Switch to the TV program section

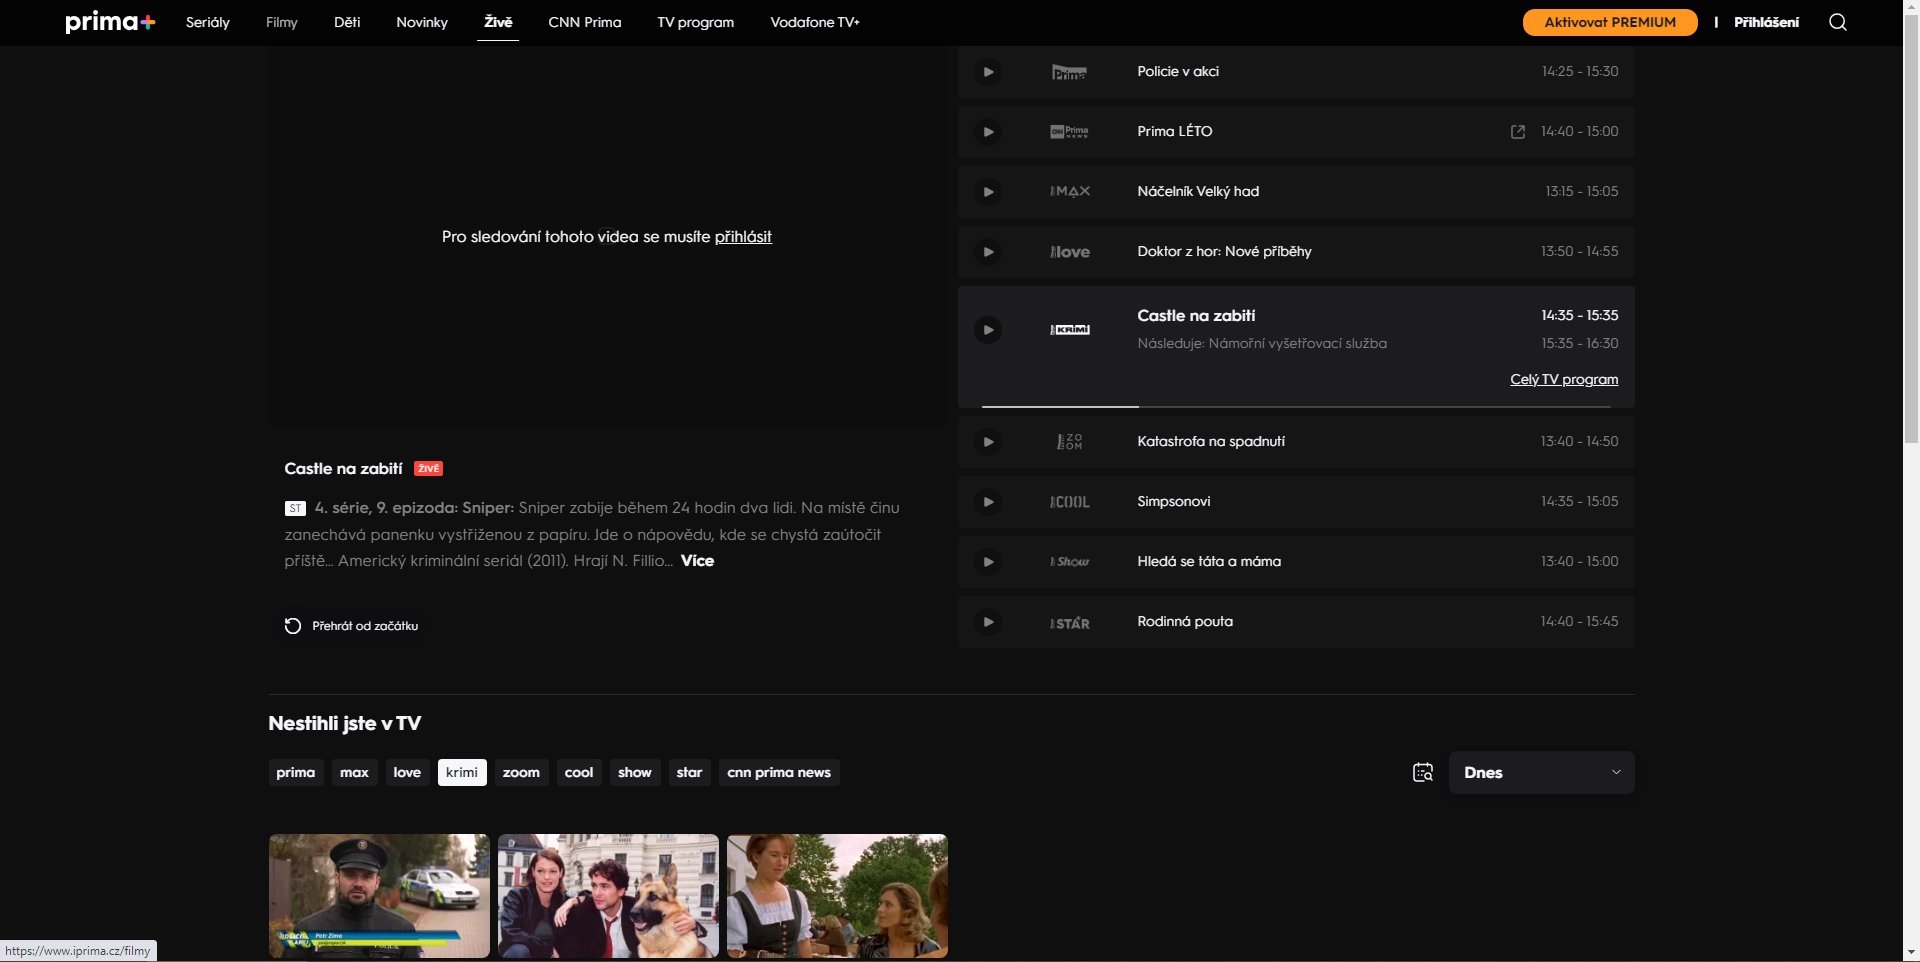pyautogui.click(x=694, y=22)
